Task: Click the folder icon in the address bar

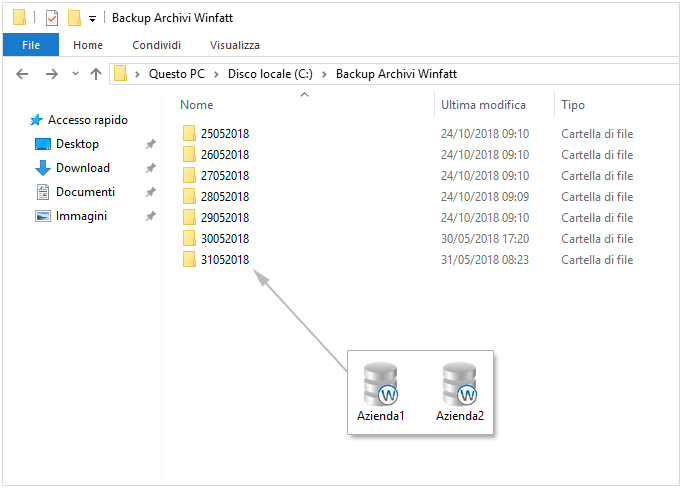Action: 121,73
